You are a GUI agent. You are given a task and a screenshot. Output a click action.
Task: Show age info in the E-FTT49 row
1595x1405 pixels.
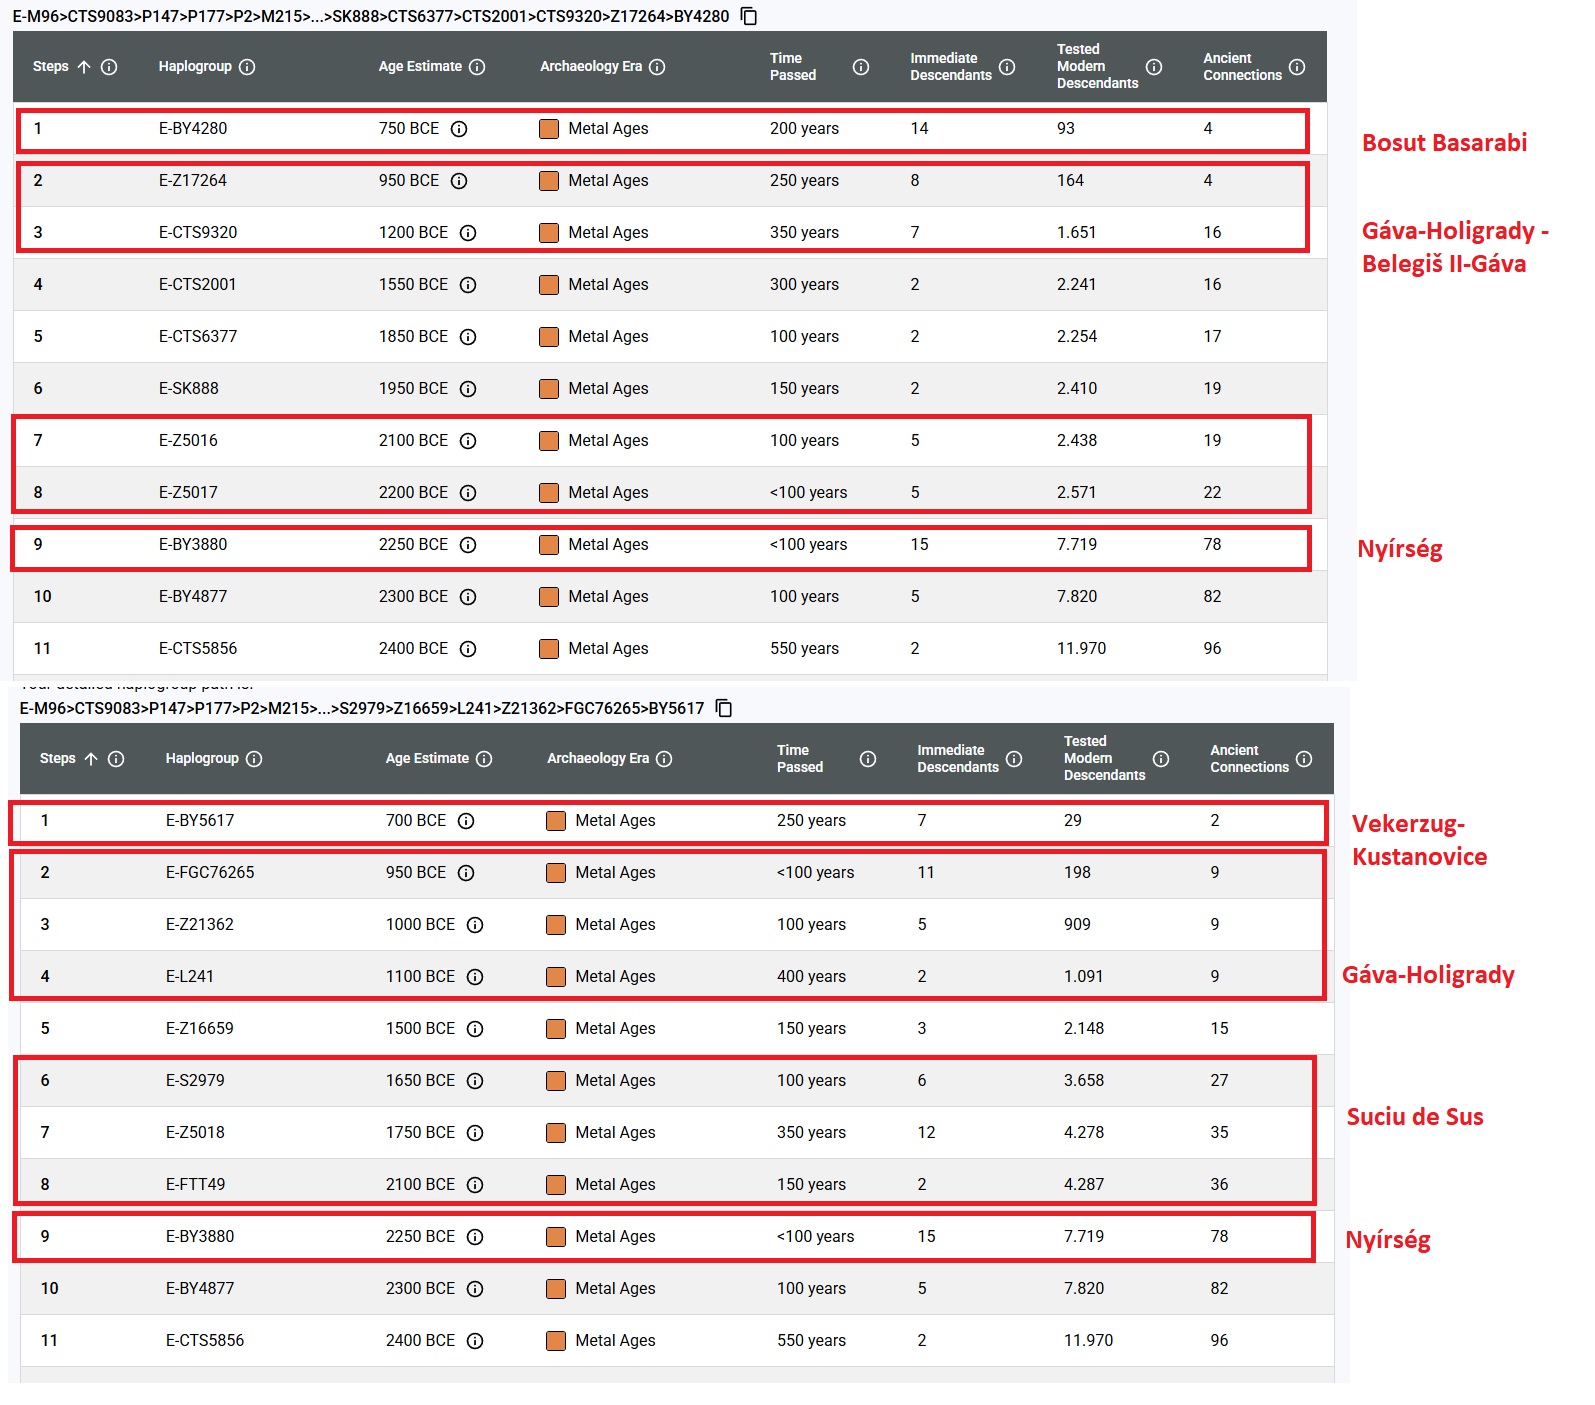(475, 1185)
